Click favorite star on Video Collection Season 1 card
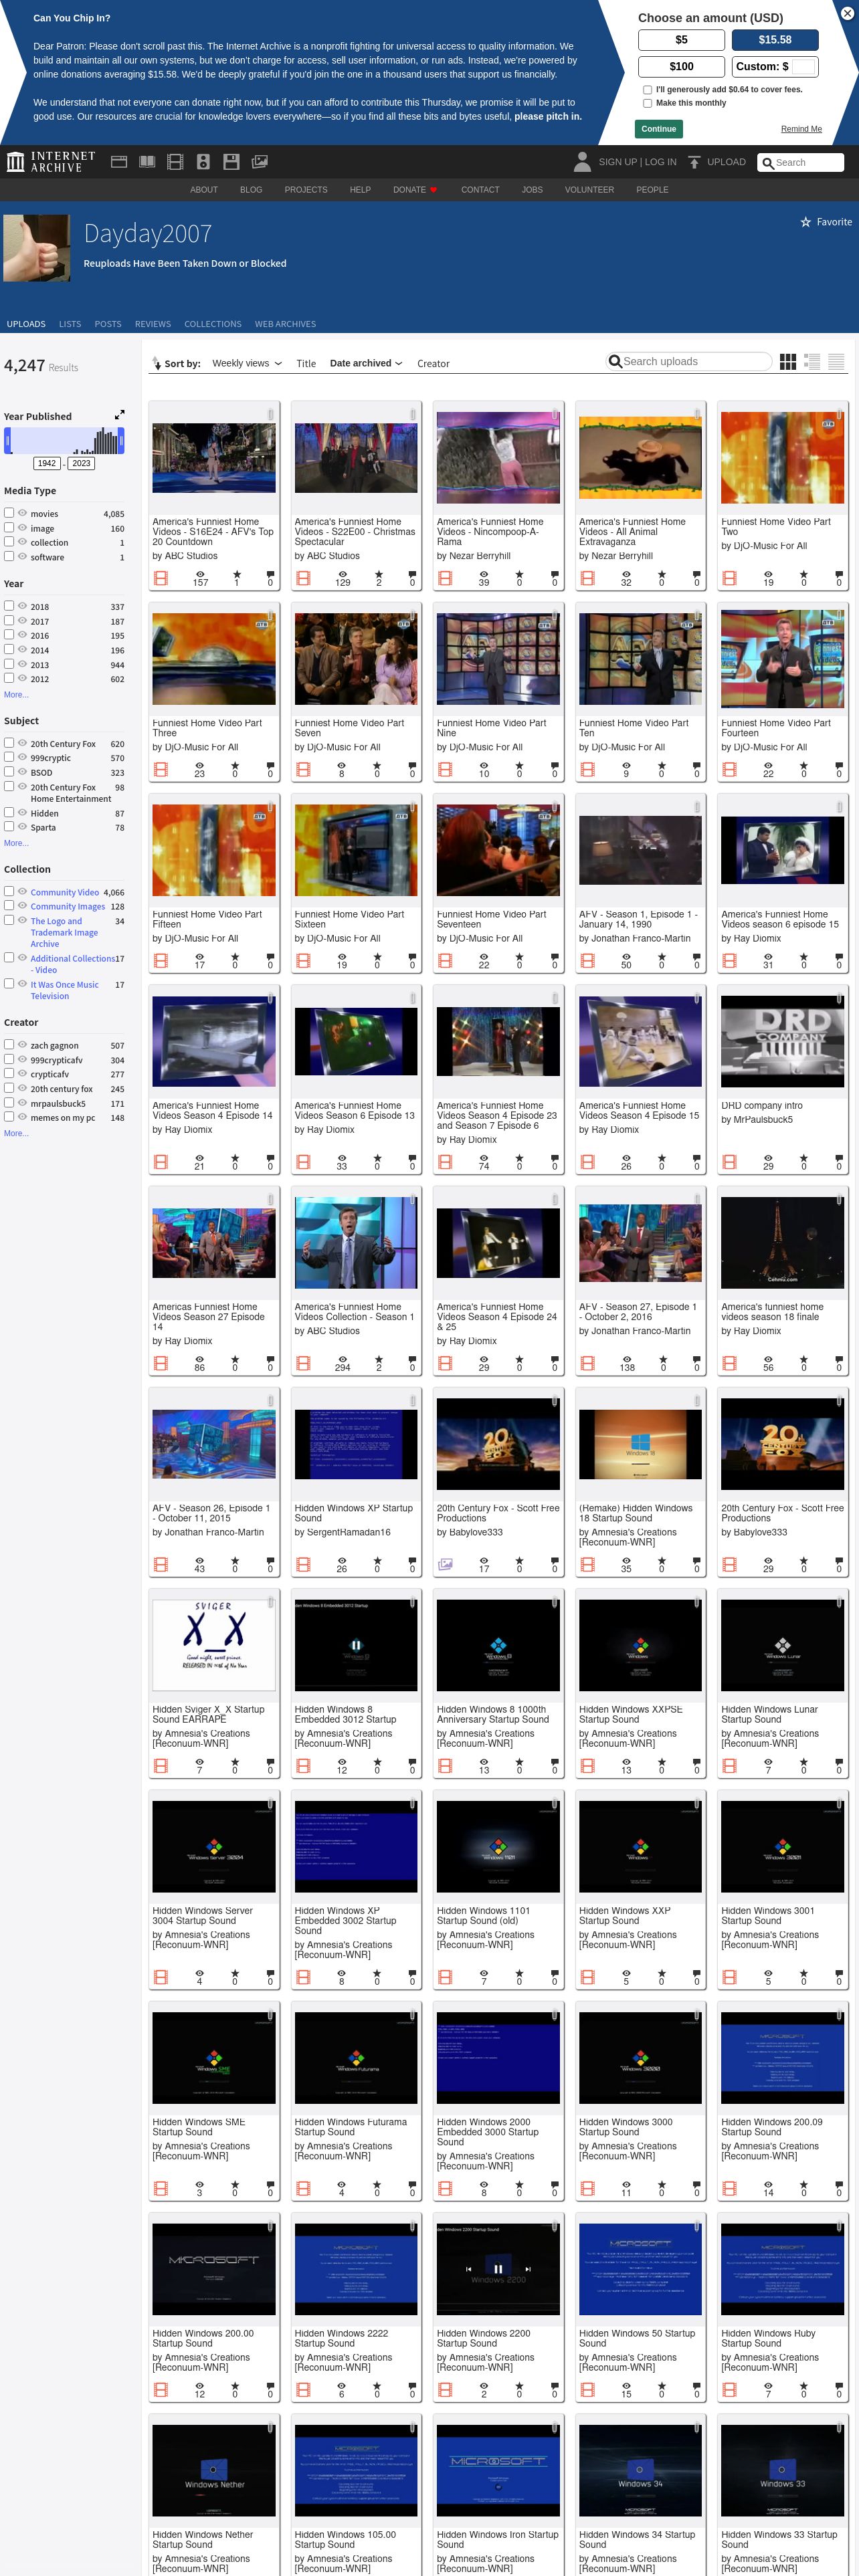This screenshot has width=859, height=2576. [378, 1360]
